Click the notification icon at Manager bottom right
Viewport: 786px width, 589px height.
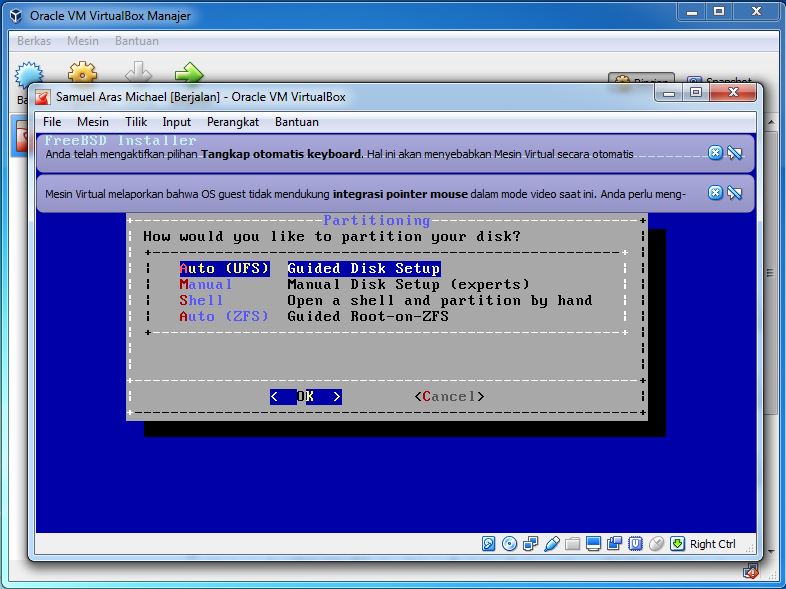click(751, 571)
